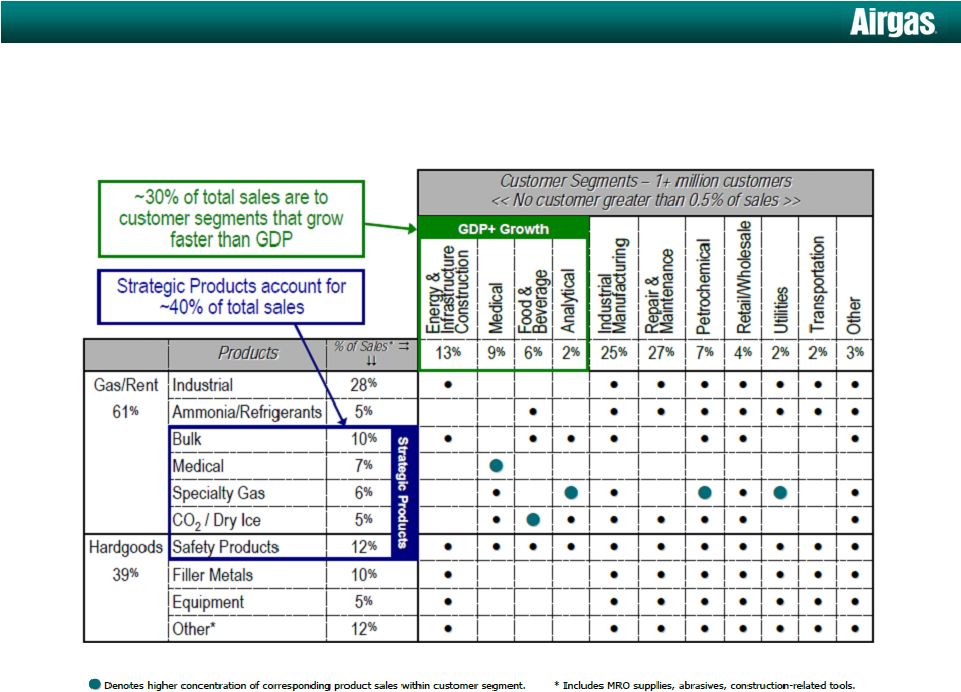Select the teal dot for Specialty Gas under Utilities
This screenshot has width=961, height=692.
tap(780, 492)
